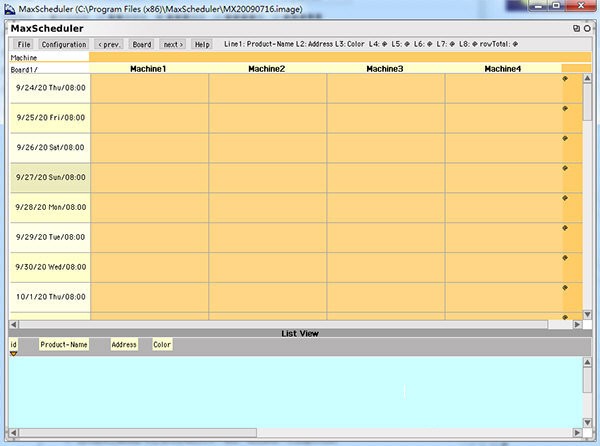This screenshot has height=446, width=600.
Task: Click the Board1/ label
Action: [24, 70]
